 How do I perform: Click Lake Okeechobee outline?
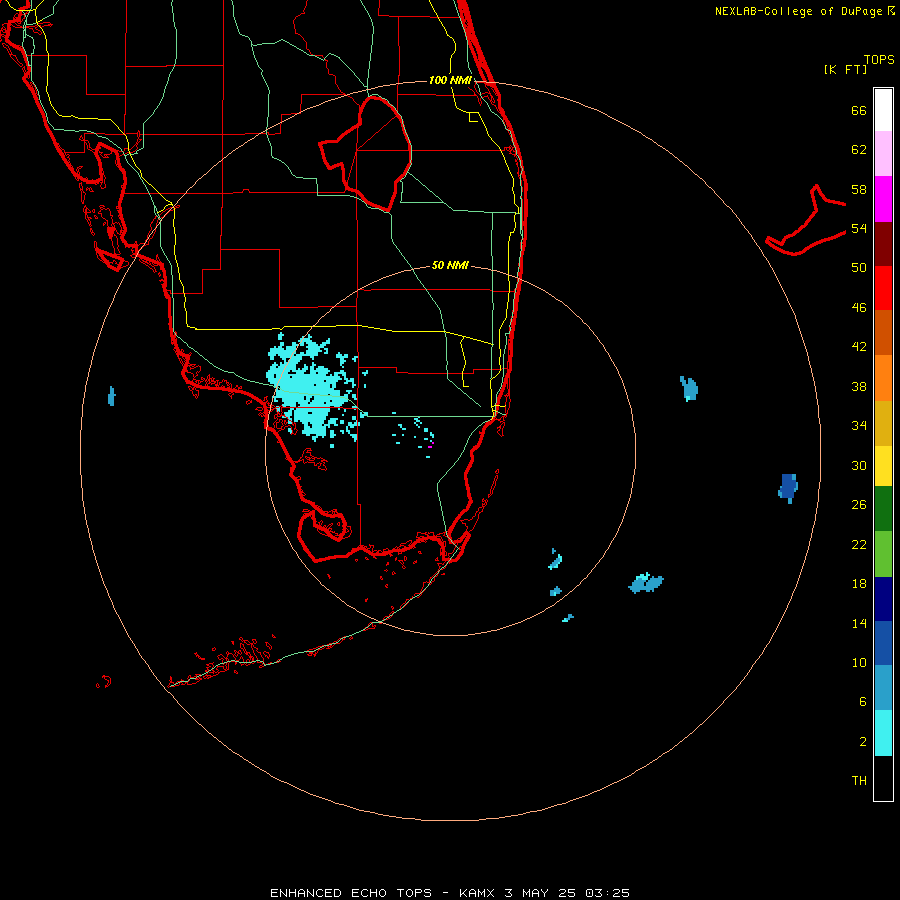point(368,152)
